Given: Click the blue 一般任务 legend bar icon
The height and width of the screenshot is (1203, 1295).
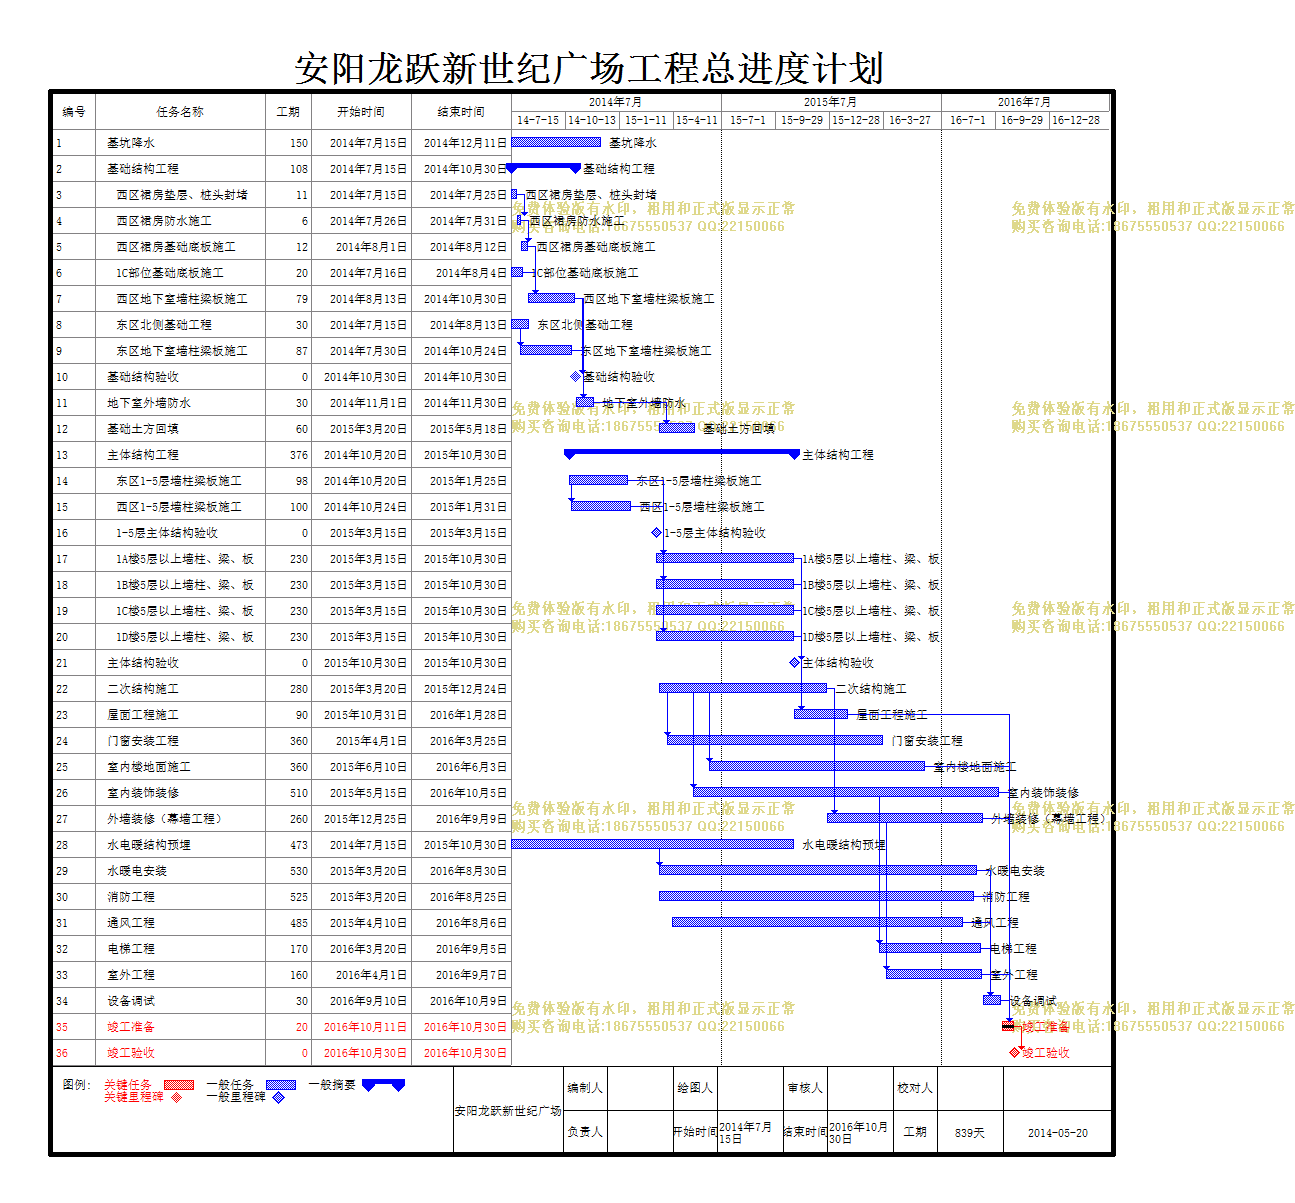Looking at the screenshot, I should click(x=281, y=1084).
